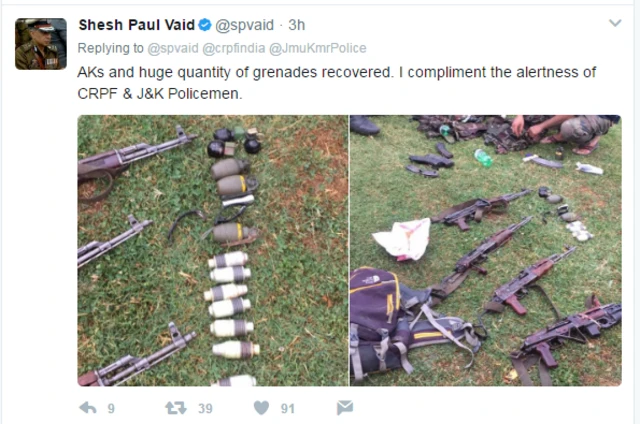640x424 pixels.
Task: Click the @spvaid handle beside the name
Action: (x=244, y=25)
